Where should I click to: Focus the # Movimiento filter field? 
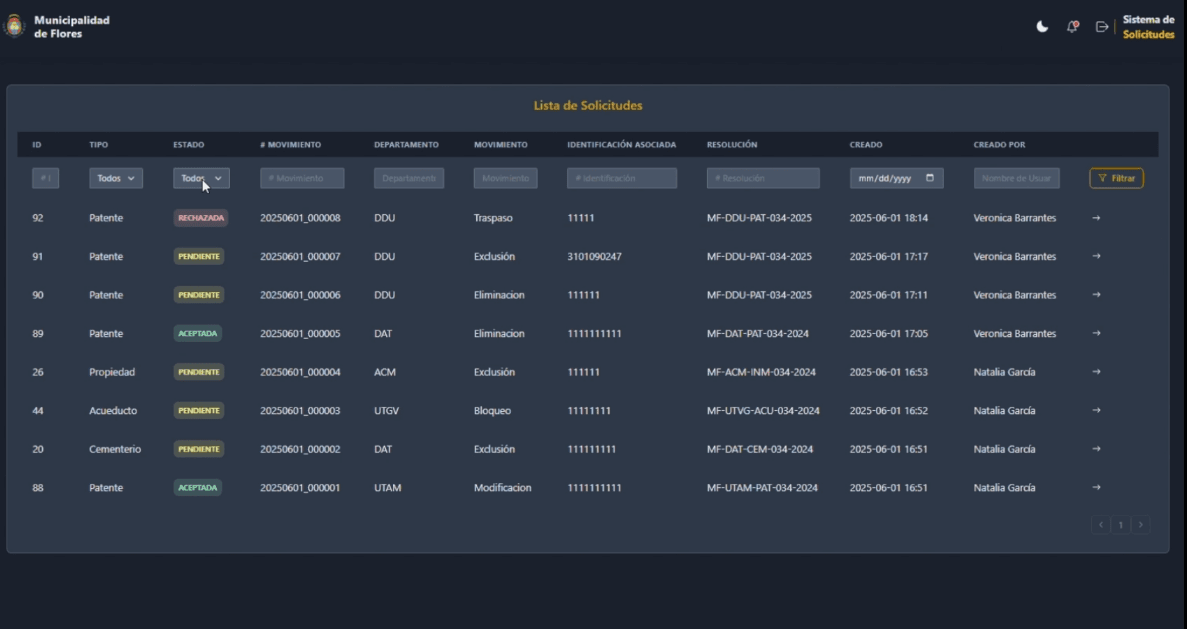pyautogui.click(x=302, y=178)
